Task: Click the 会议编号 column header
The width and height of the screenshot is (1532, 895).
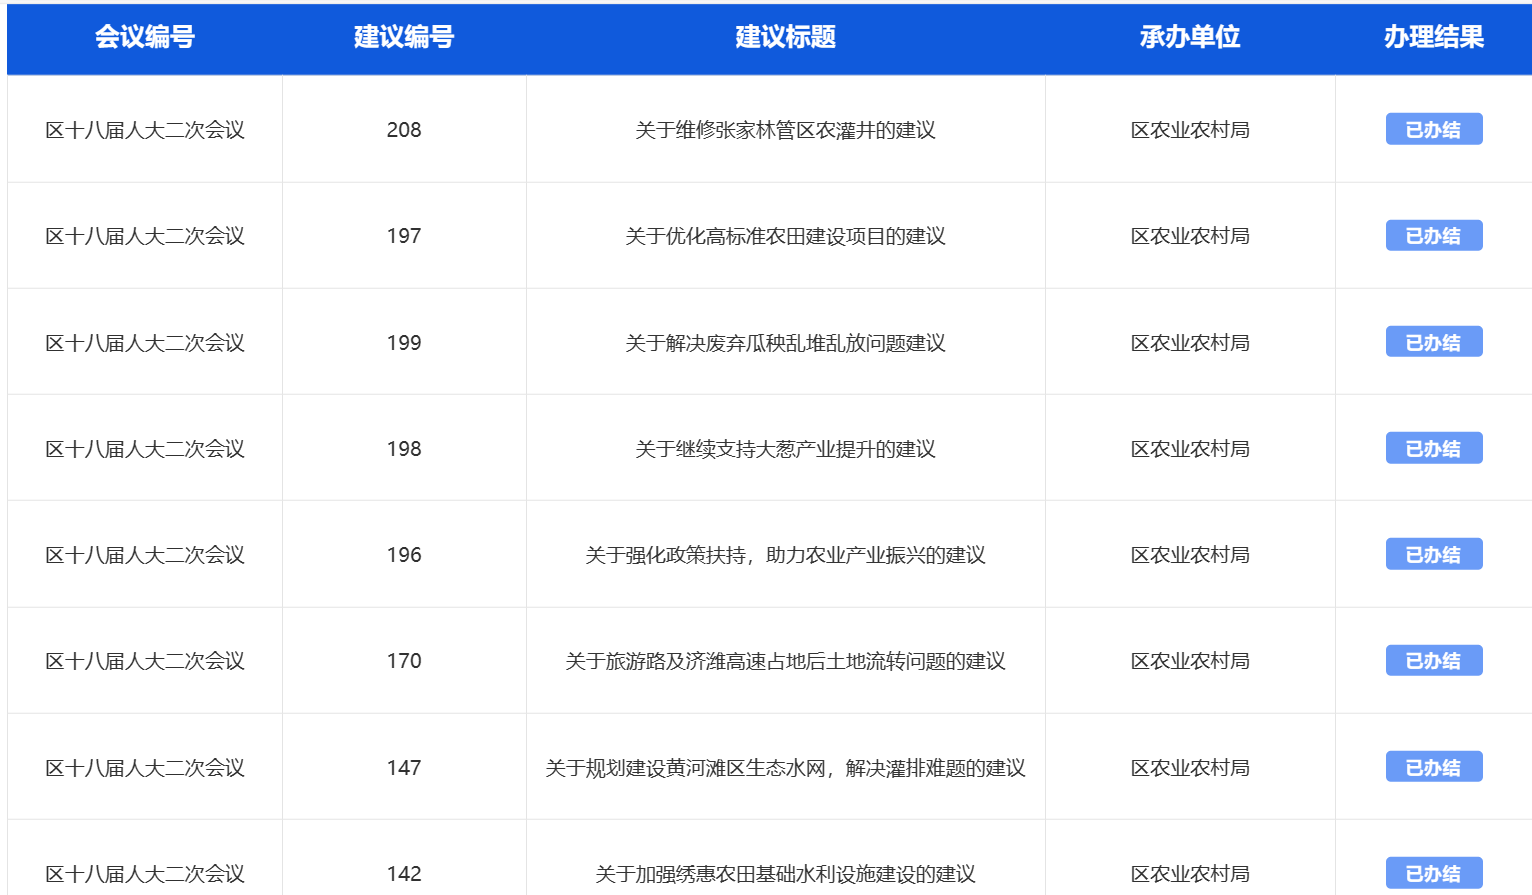Action: (145, 37)
